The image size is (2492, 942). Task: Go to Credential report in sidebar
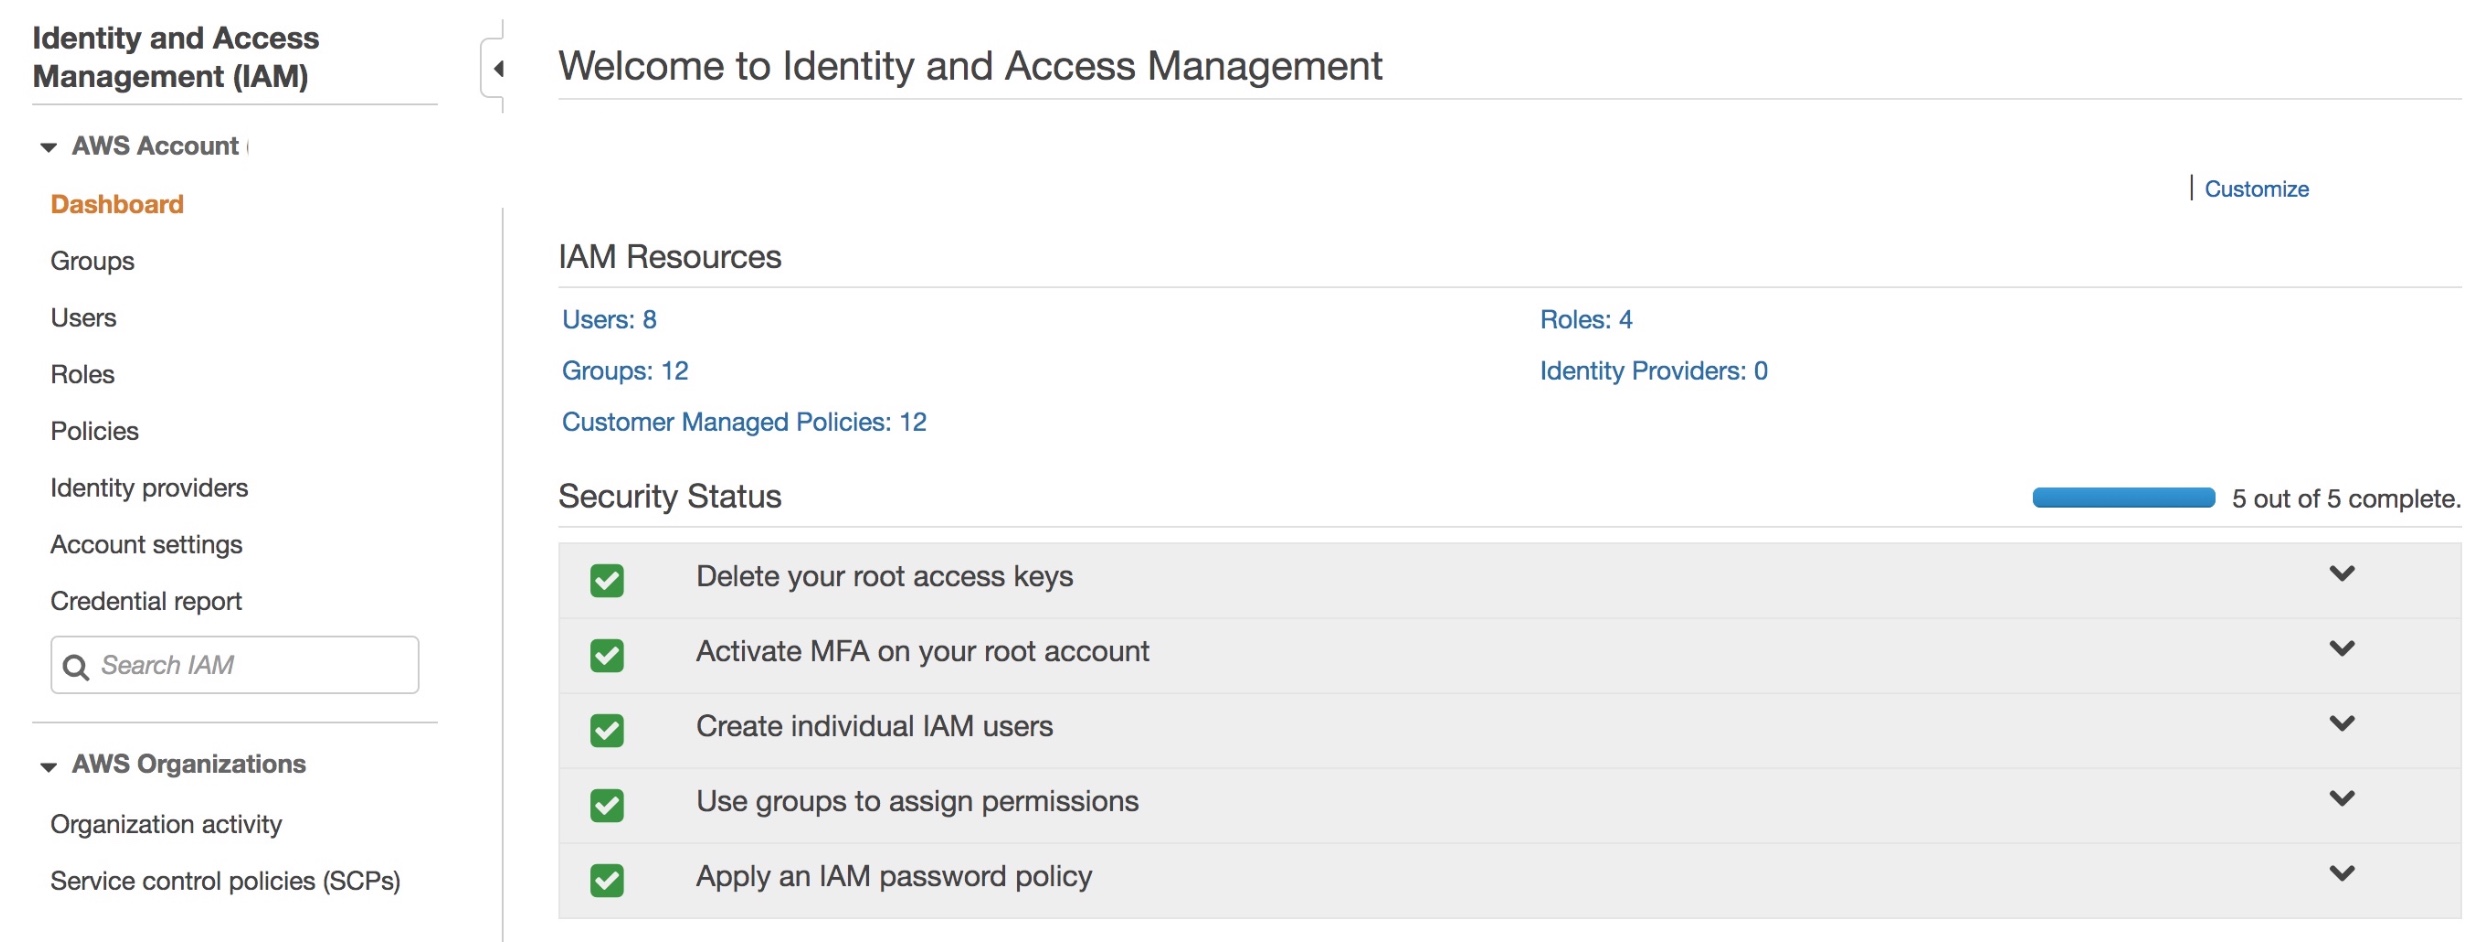pyautogui.click(x=146, y=601)
